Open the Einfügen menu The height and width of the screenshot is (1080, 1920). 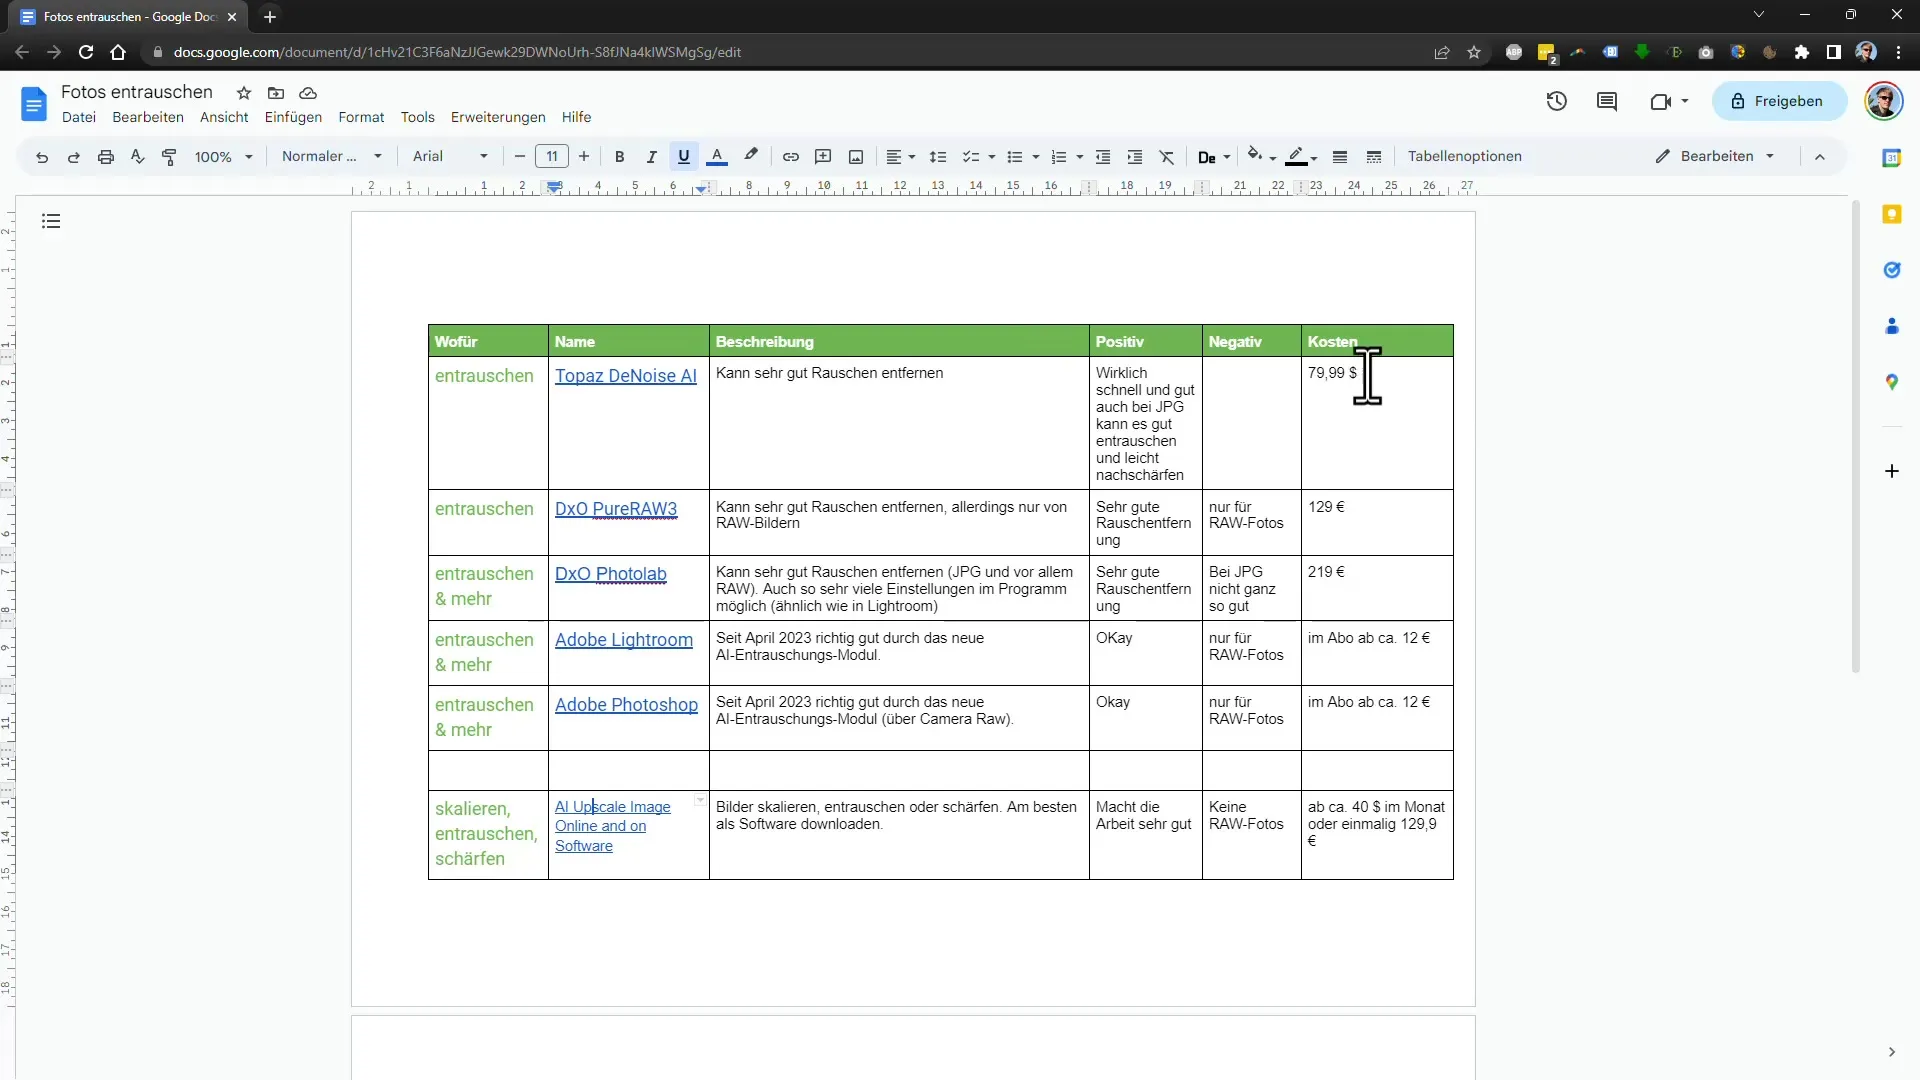(293, 117)
